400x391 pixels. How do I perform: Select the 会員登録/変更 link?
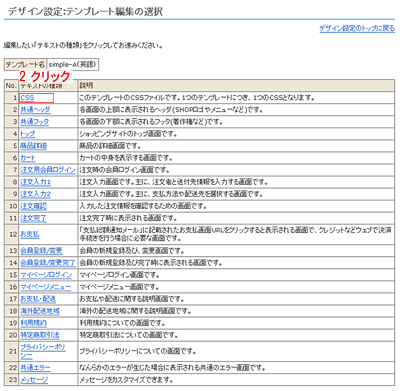click(41, 251)
